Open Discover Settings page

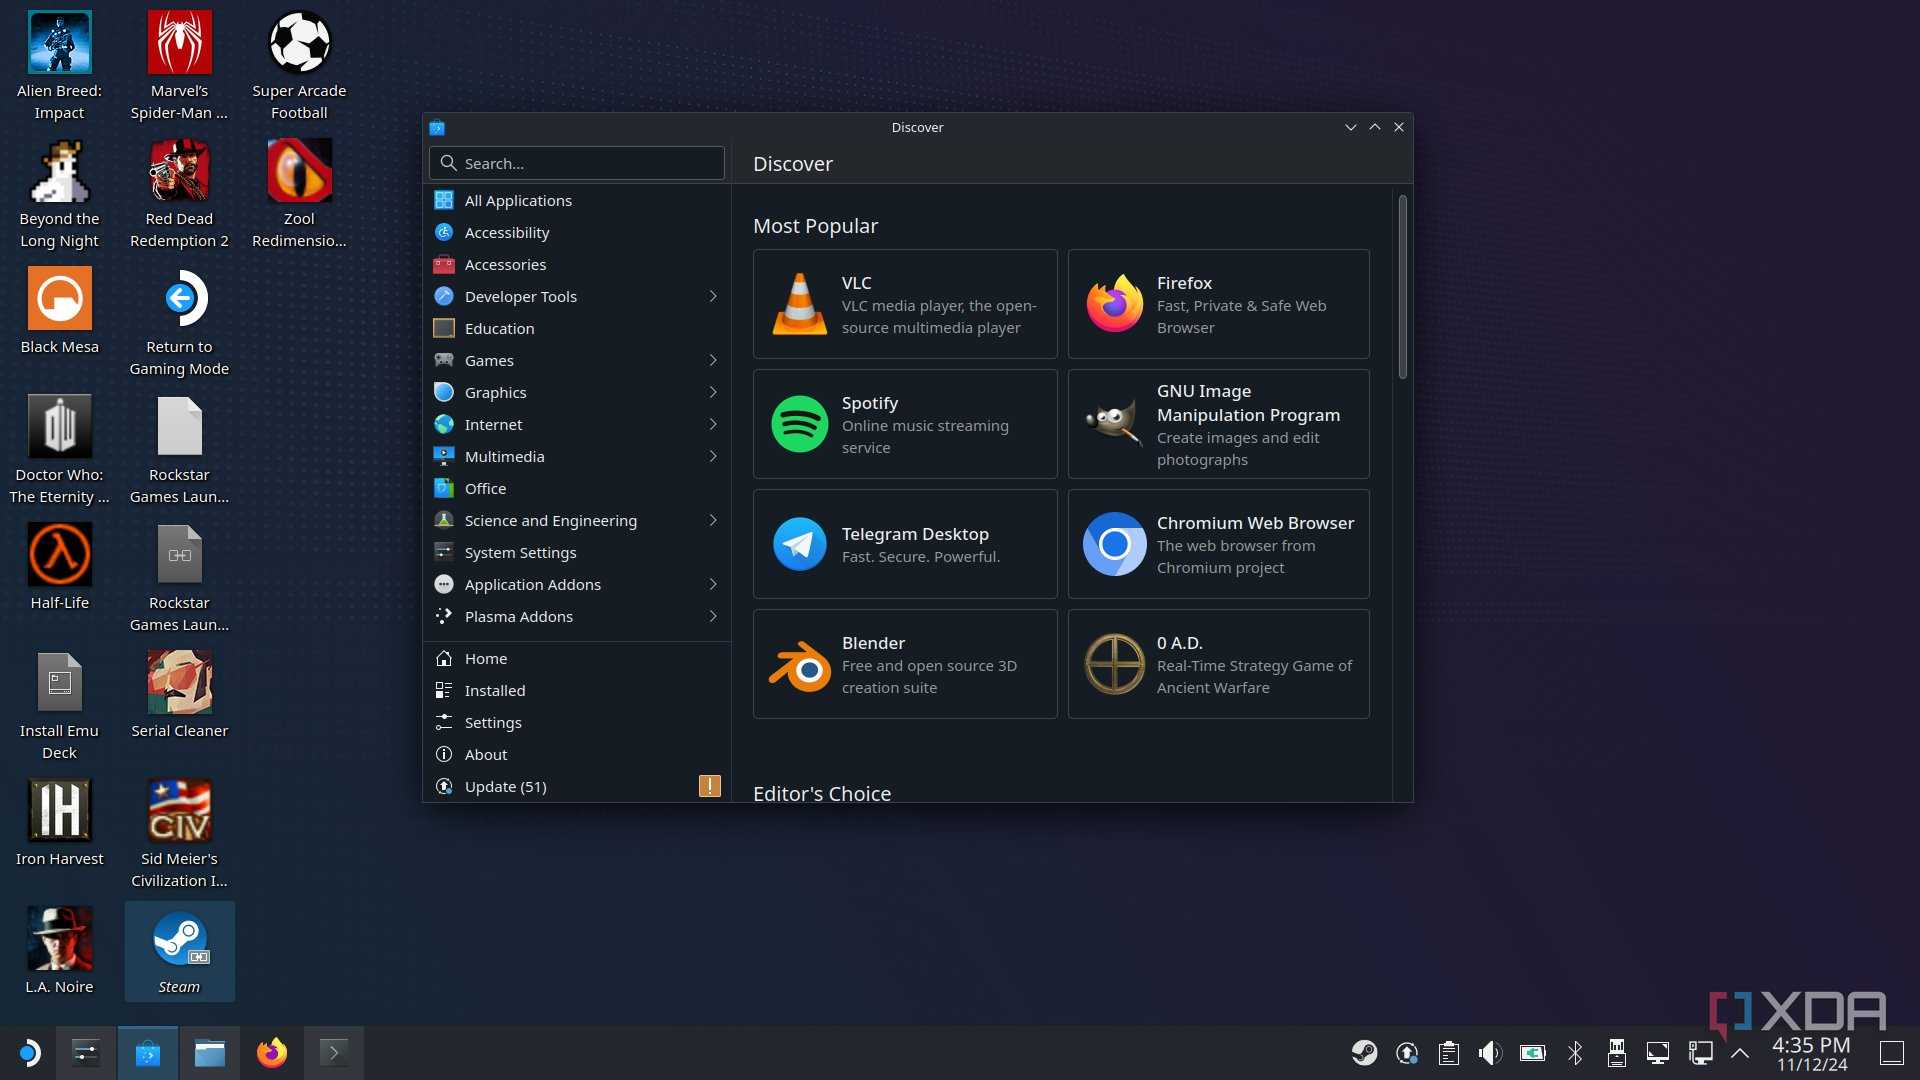577,722
